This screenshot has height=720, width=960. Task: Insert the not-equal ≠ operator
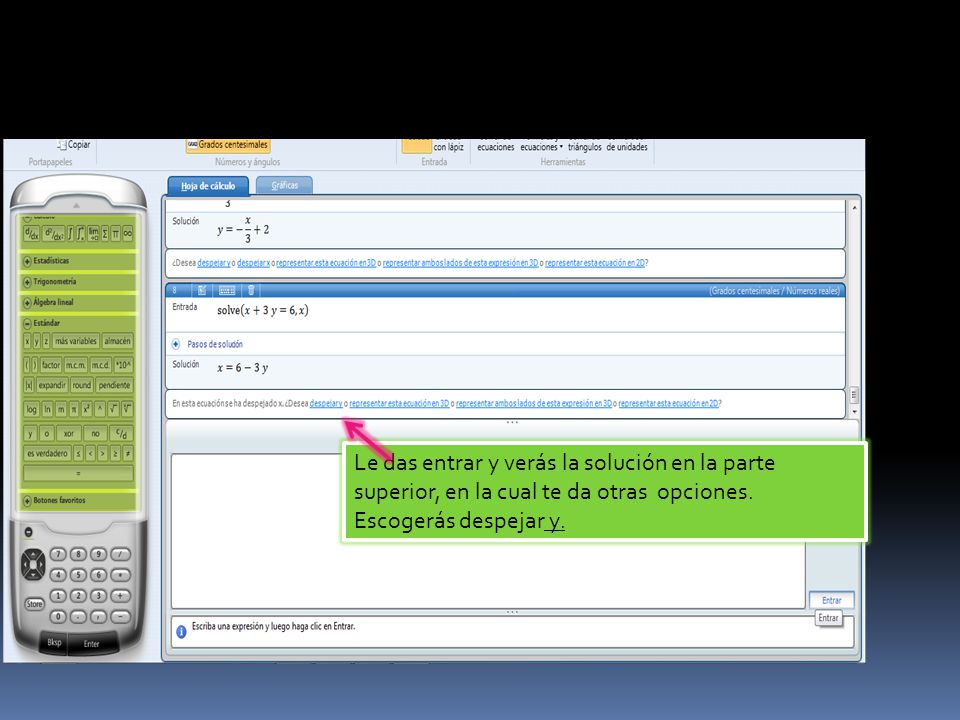click(x=127, y=454)
